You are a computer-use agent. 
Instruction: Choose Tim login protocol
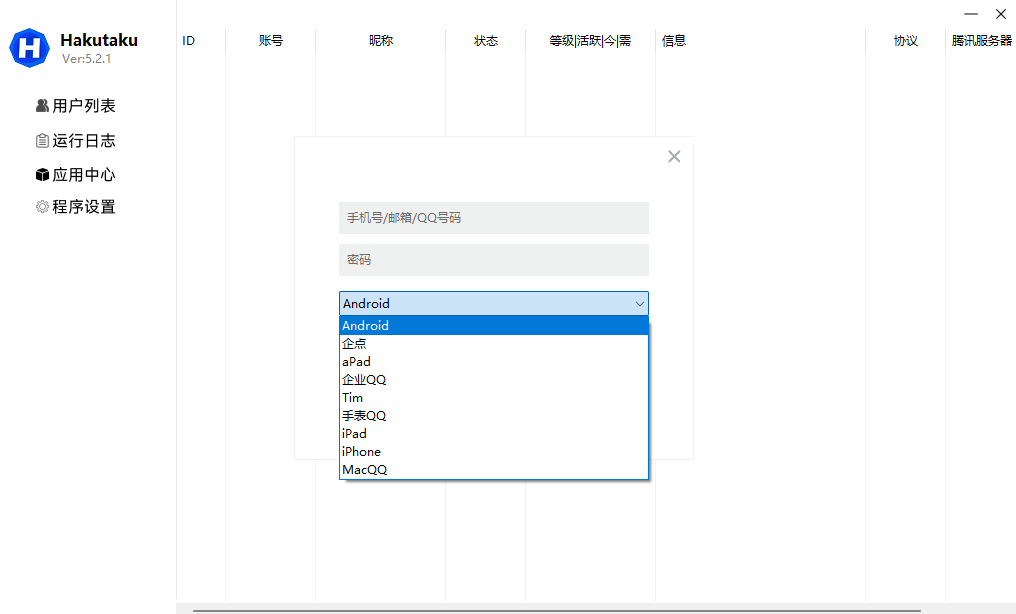pos(494,398)
